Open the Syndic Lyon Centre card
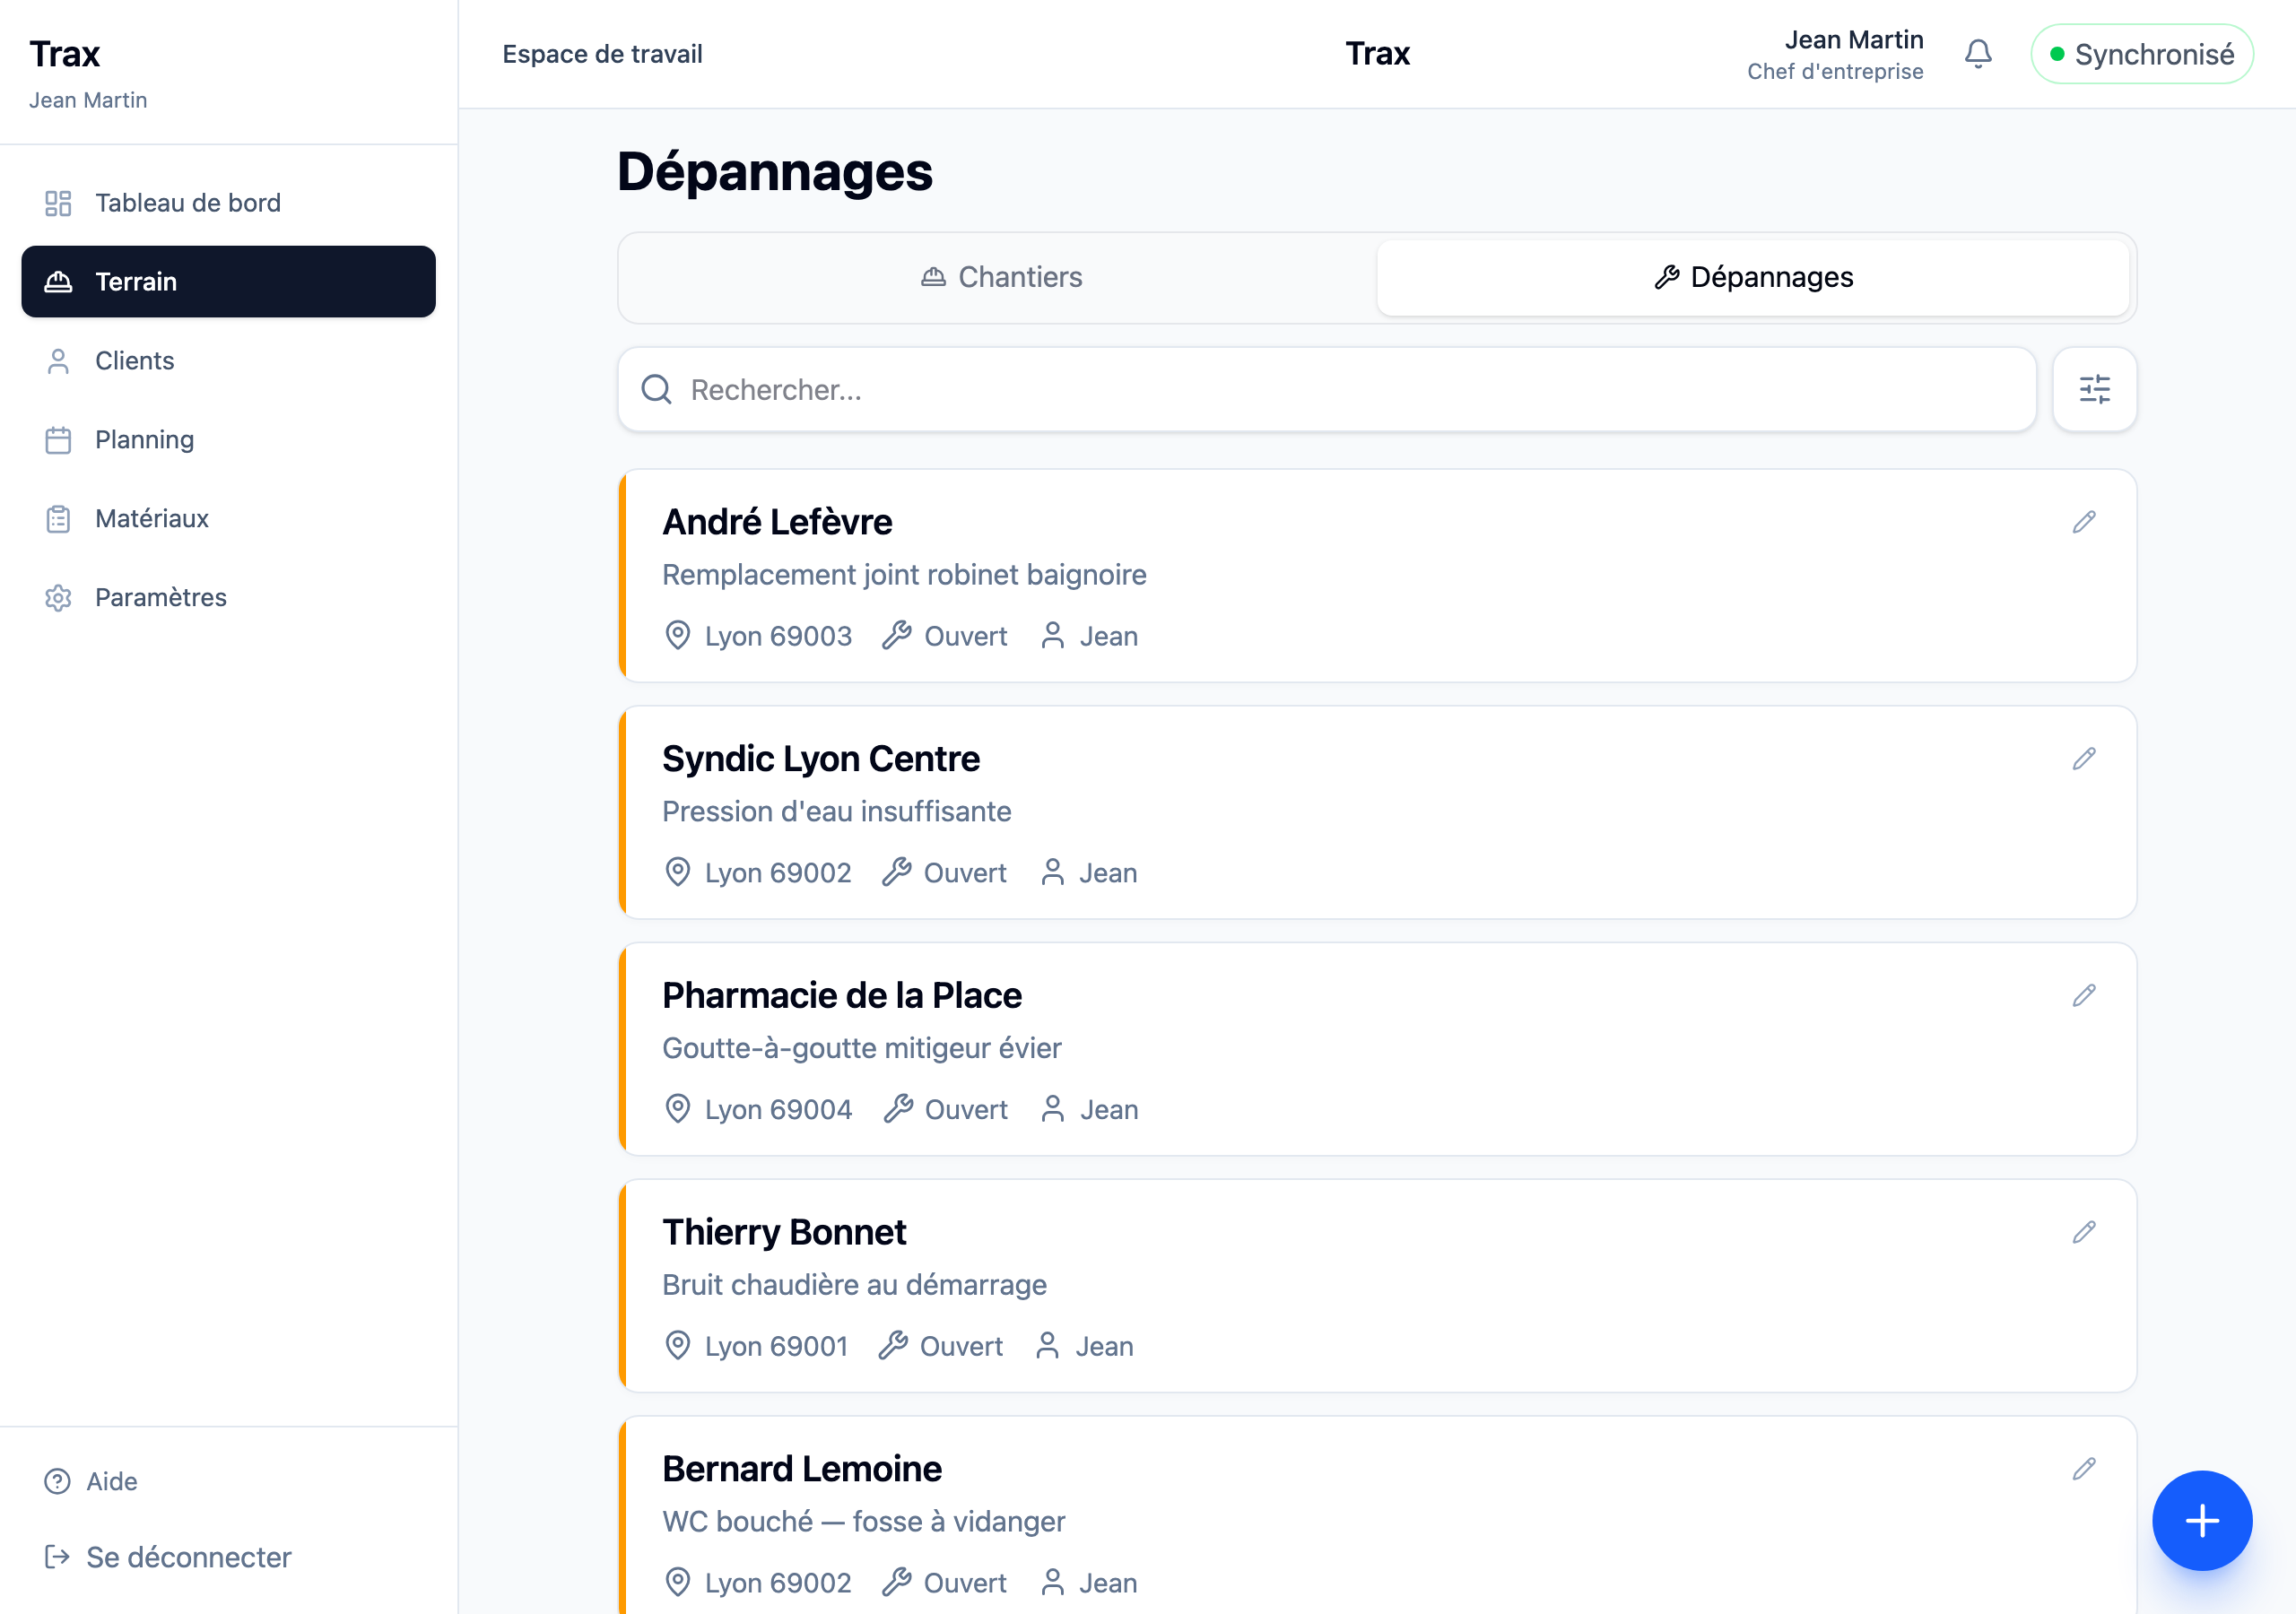The image size is (2296, 1614). click(1377, 813)
